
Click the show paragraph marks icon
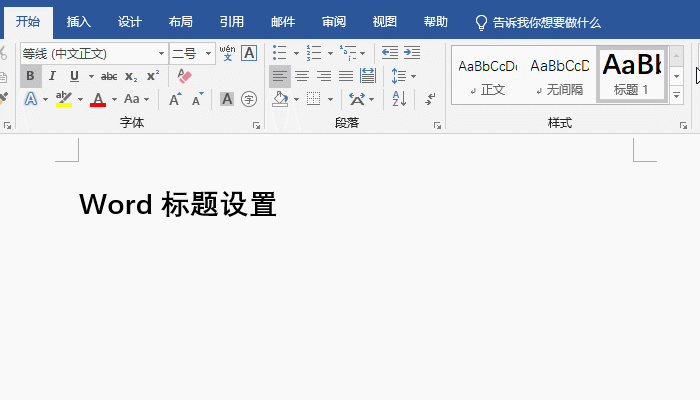tap(430, 99)
